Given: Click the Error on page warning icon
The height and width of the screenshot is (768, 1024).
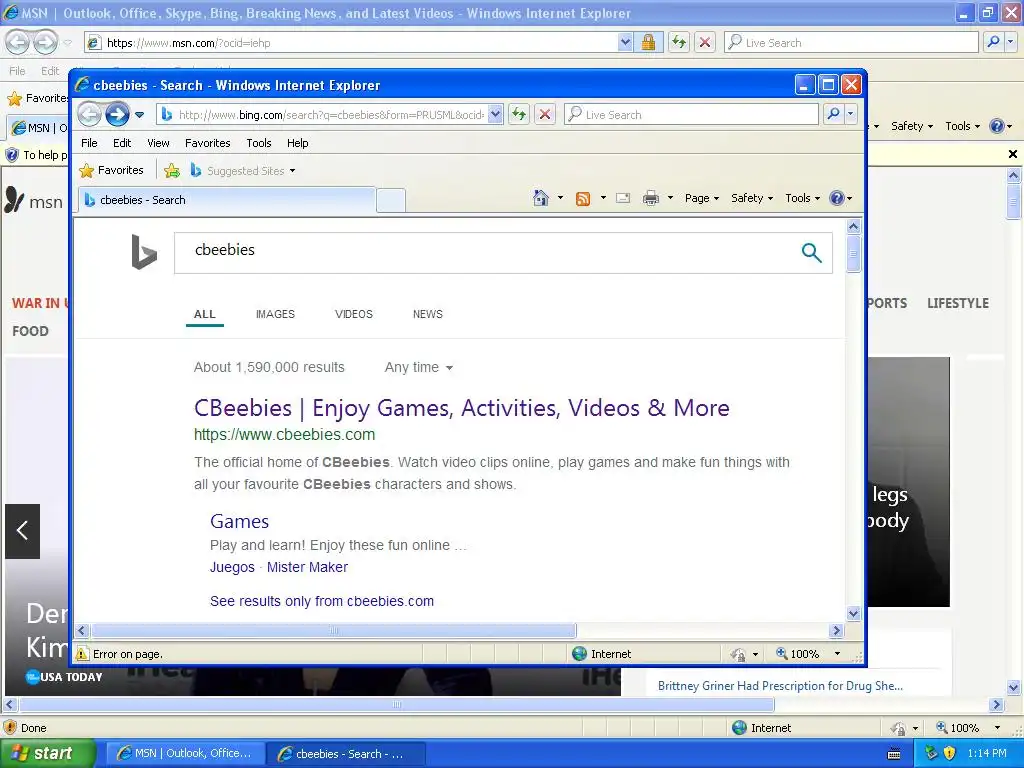Looking at the screenshot, I should click(x=82, y=654).
